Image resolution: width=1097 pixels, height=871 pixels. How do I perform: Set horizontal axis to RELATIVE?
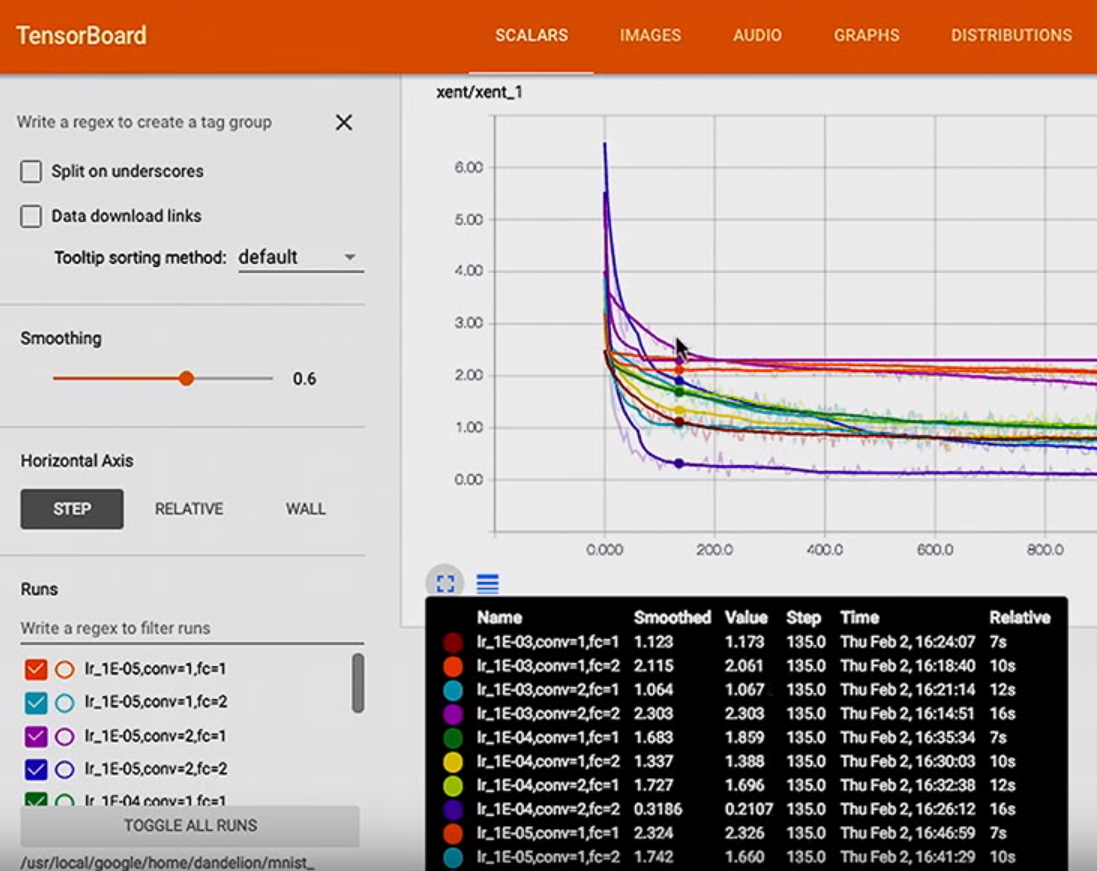[x=189, y=509]
